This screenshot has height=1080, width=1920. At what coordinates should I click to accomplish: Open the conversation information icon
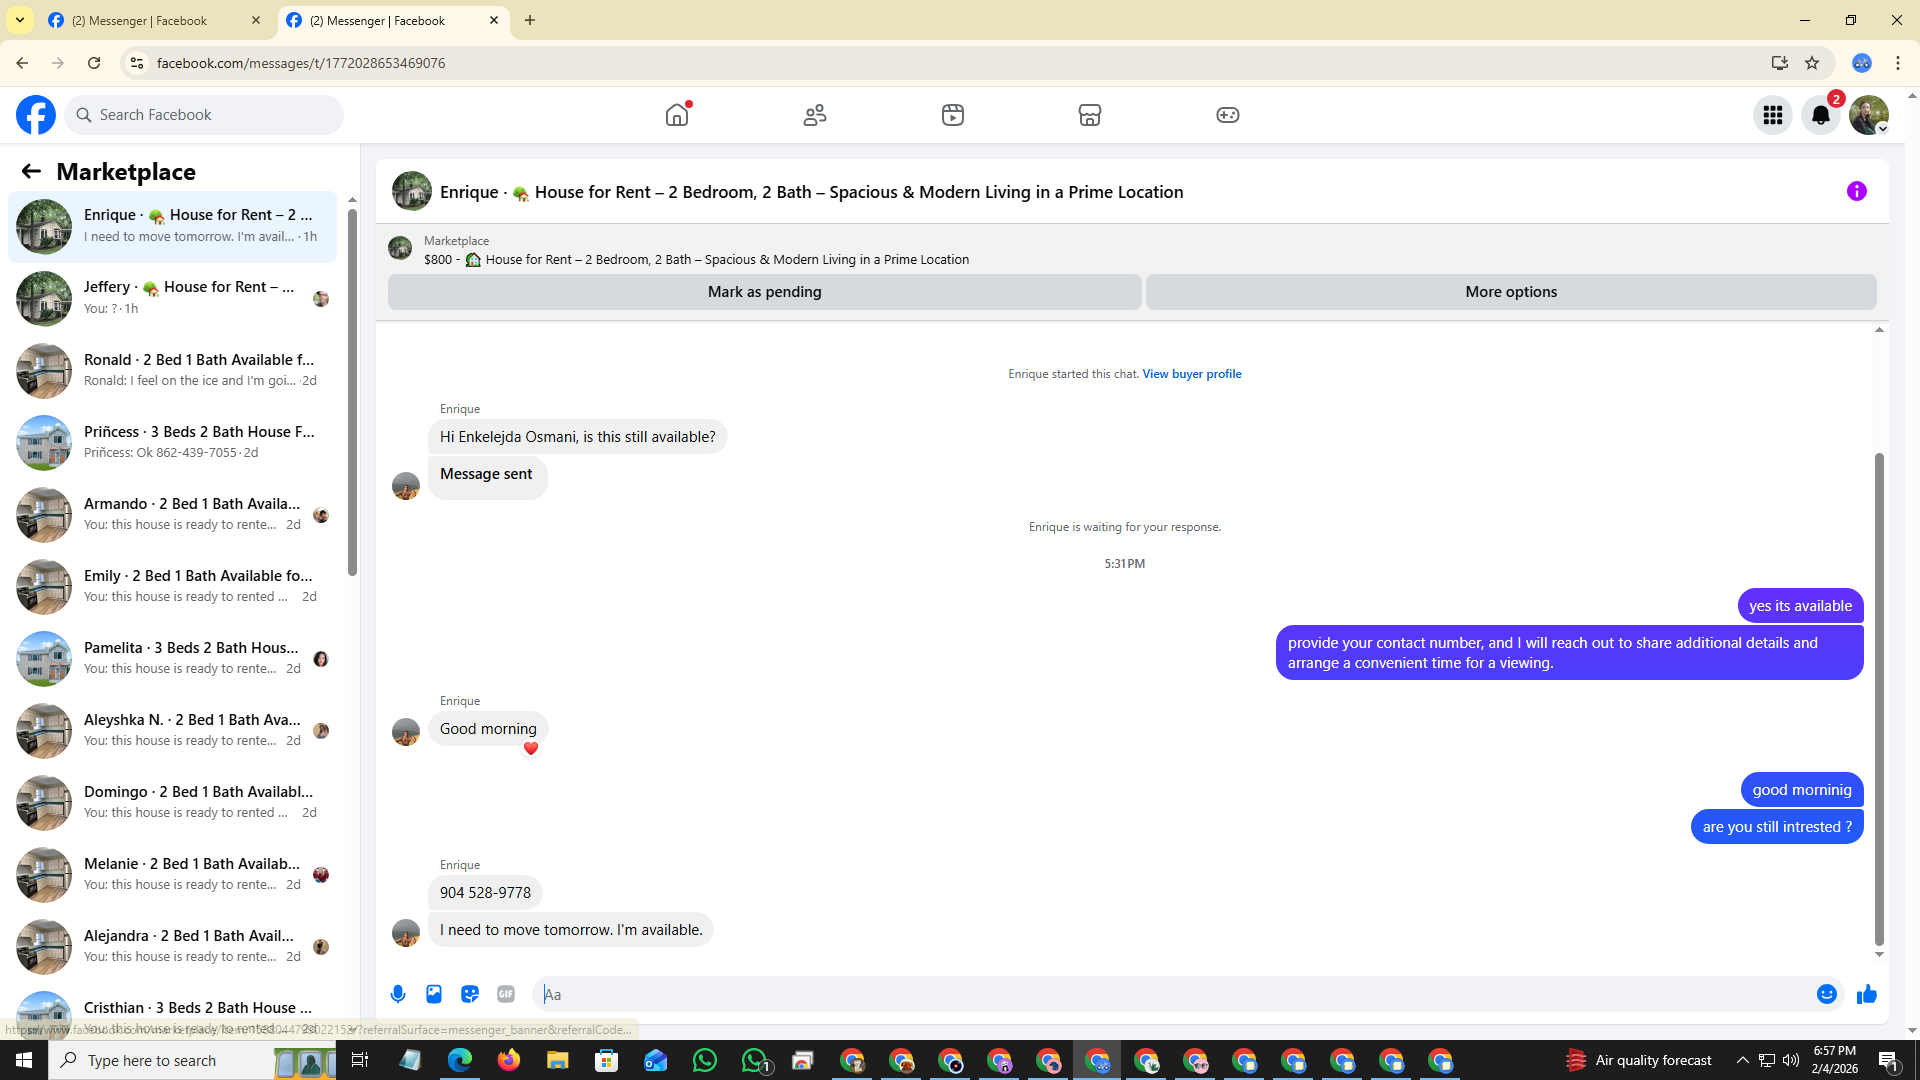(x=1856, y=191)
